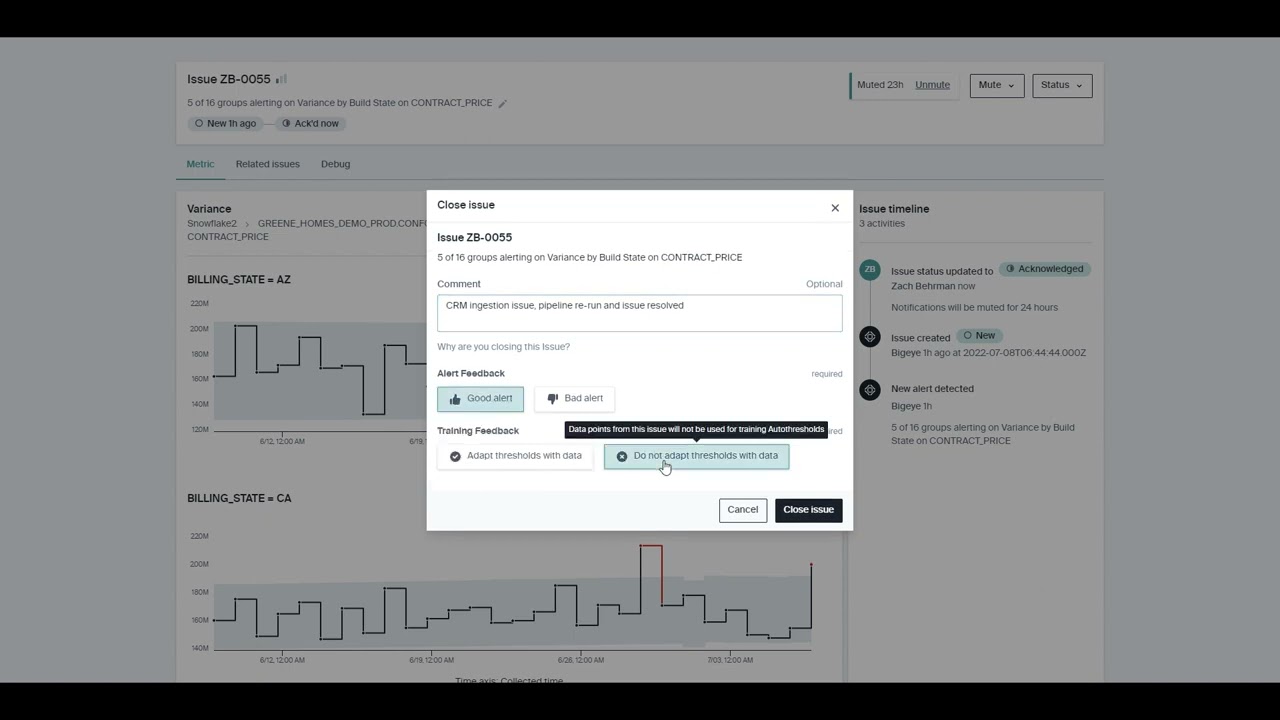Image resolution: width=1280 pixels, height=720 pixels.
Task: Confirm with the Close issue button
Action: coord(809,510)
